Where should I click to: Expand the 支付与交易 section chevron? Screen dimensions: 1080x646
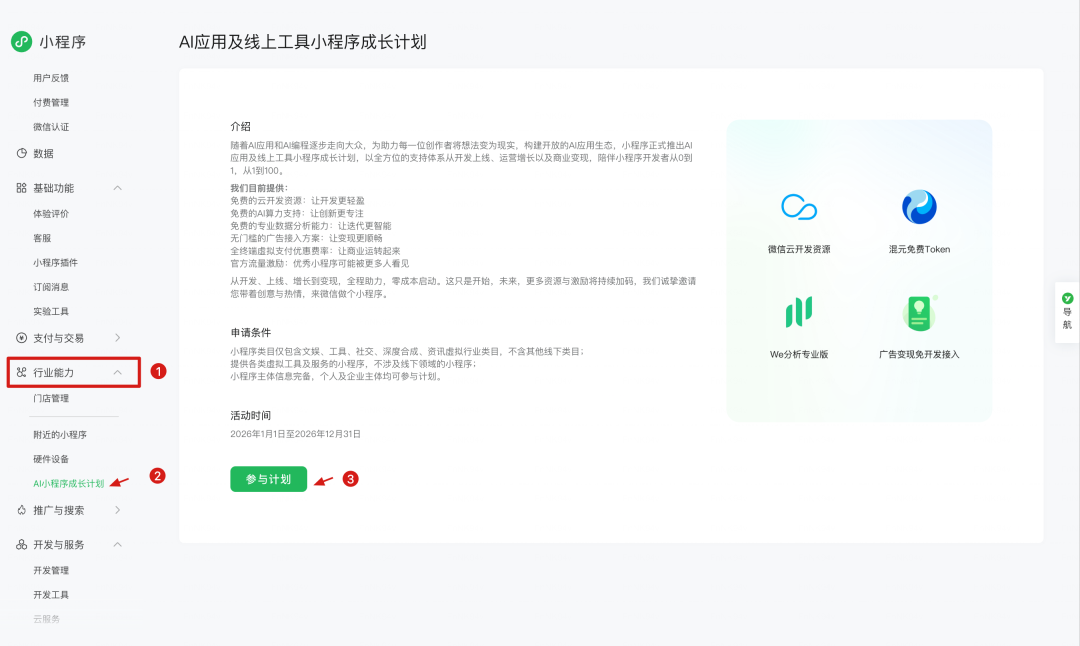tap(118, 338)
